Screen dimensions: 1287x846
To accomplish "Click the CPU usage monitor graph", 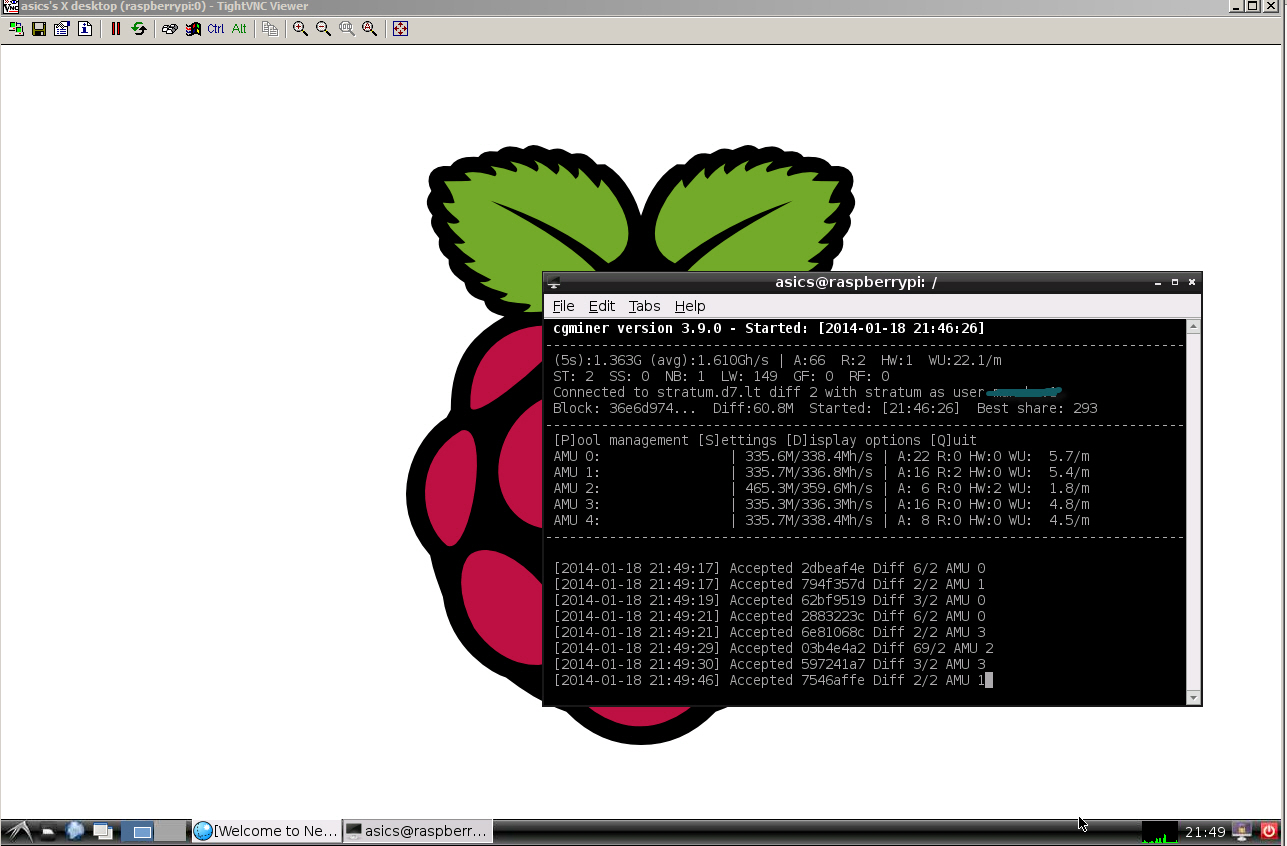I will (x=1160, y=831).
